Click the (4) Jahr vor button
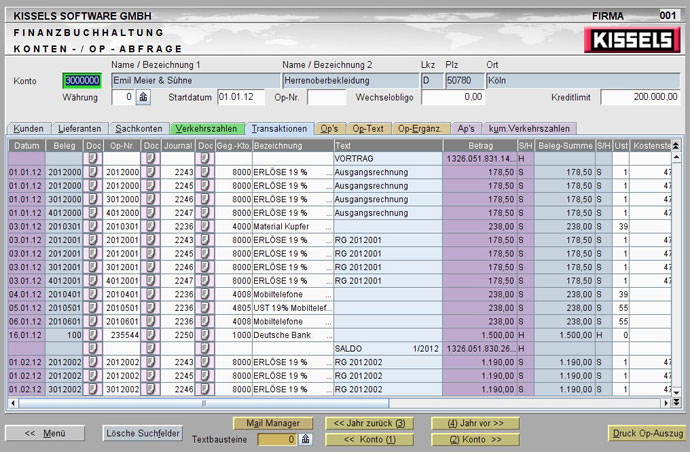Image resolution: width=690 pixels, height=452 pixels. click(475, 423)
